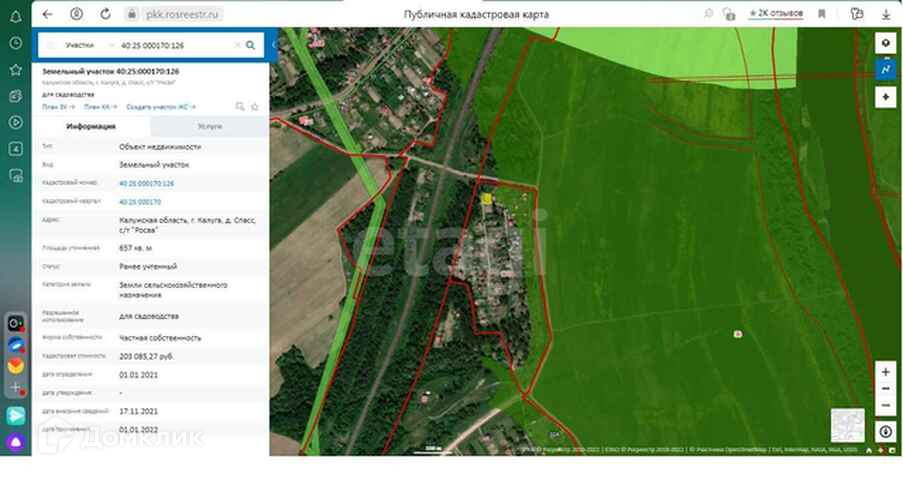Collapse the information side panel
This screenshot has height=480, width=903.
[275, 44]
